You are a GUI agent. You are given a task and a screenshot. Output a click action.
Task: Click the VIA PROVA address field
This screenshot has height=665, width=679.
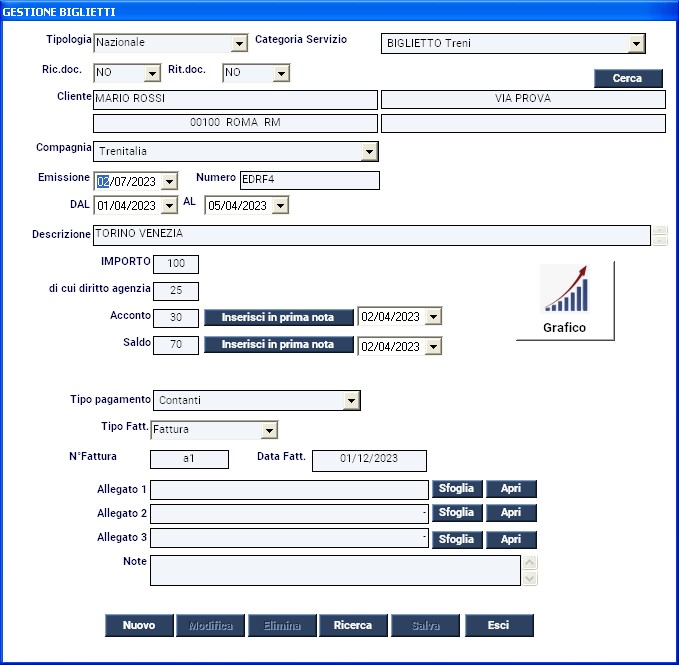pyautogui.click(x=523, y=100)
